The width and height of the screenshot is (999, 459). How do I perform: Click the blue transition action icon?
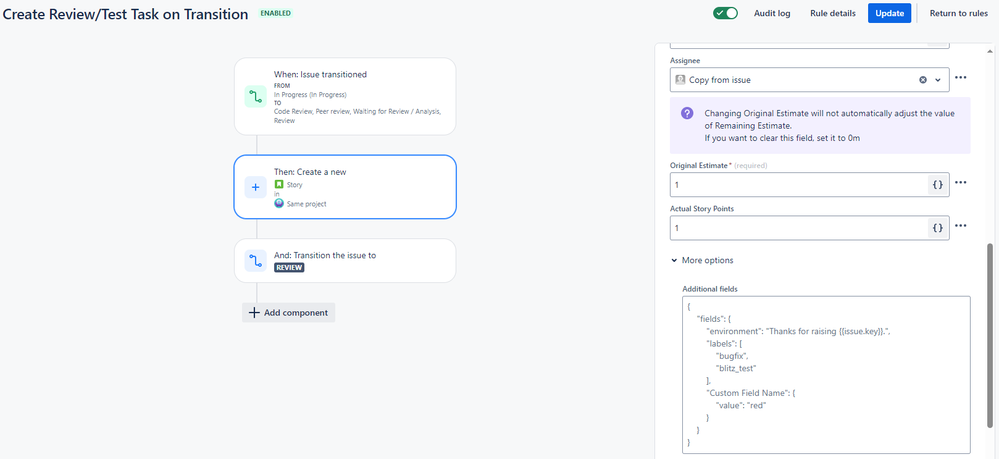coord(255,260)
